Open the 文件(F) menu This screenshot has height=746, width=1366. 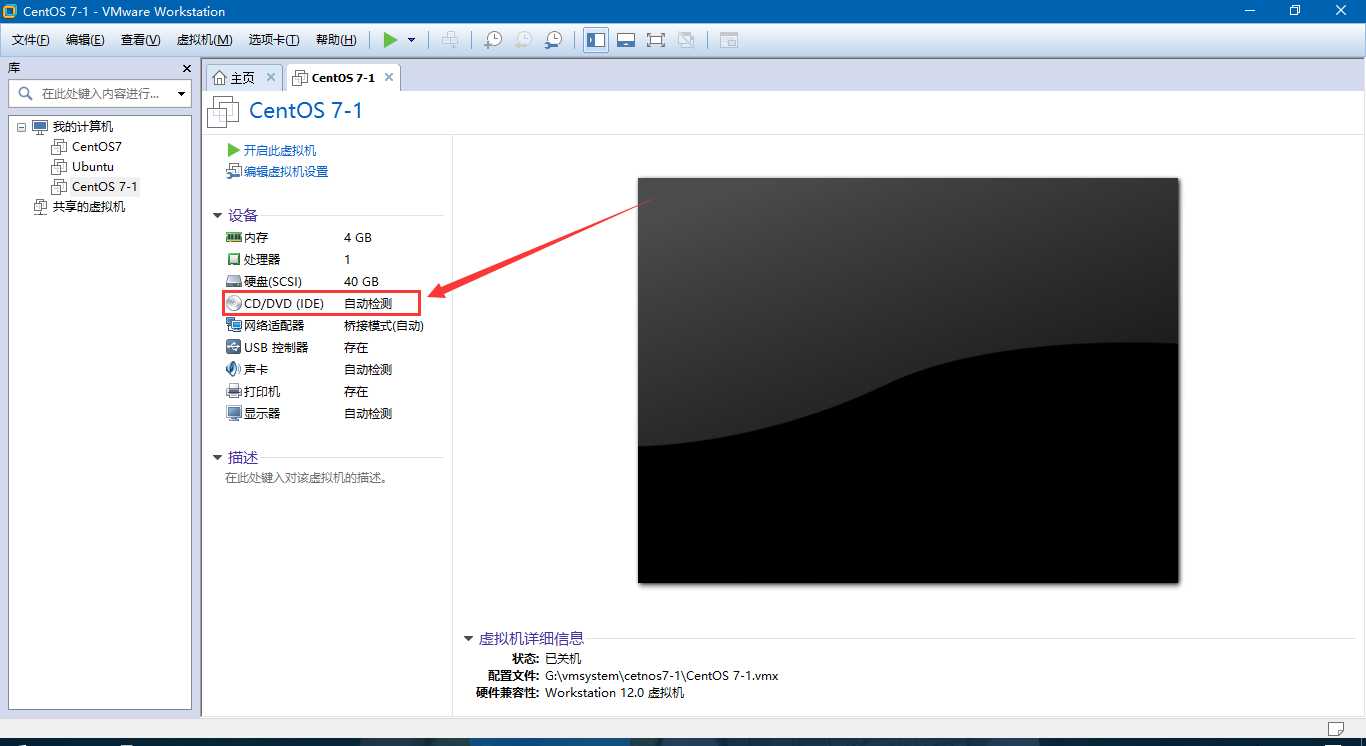[x=31, y=40]
